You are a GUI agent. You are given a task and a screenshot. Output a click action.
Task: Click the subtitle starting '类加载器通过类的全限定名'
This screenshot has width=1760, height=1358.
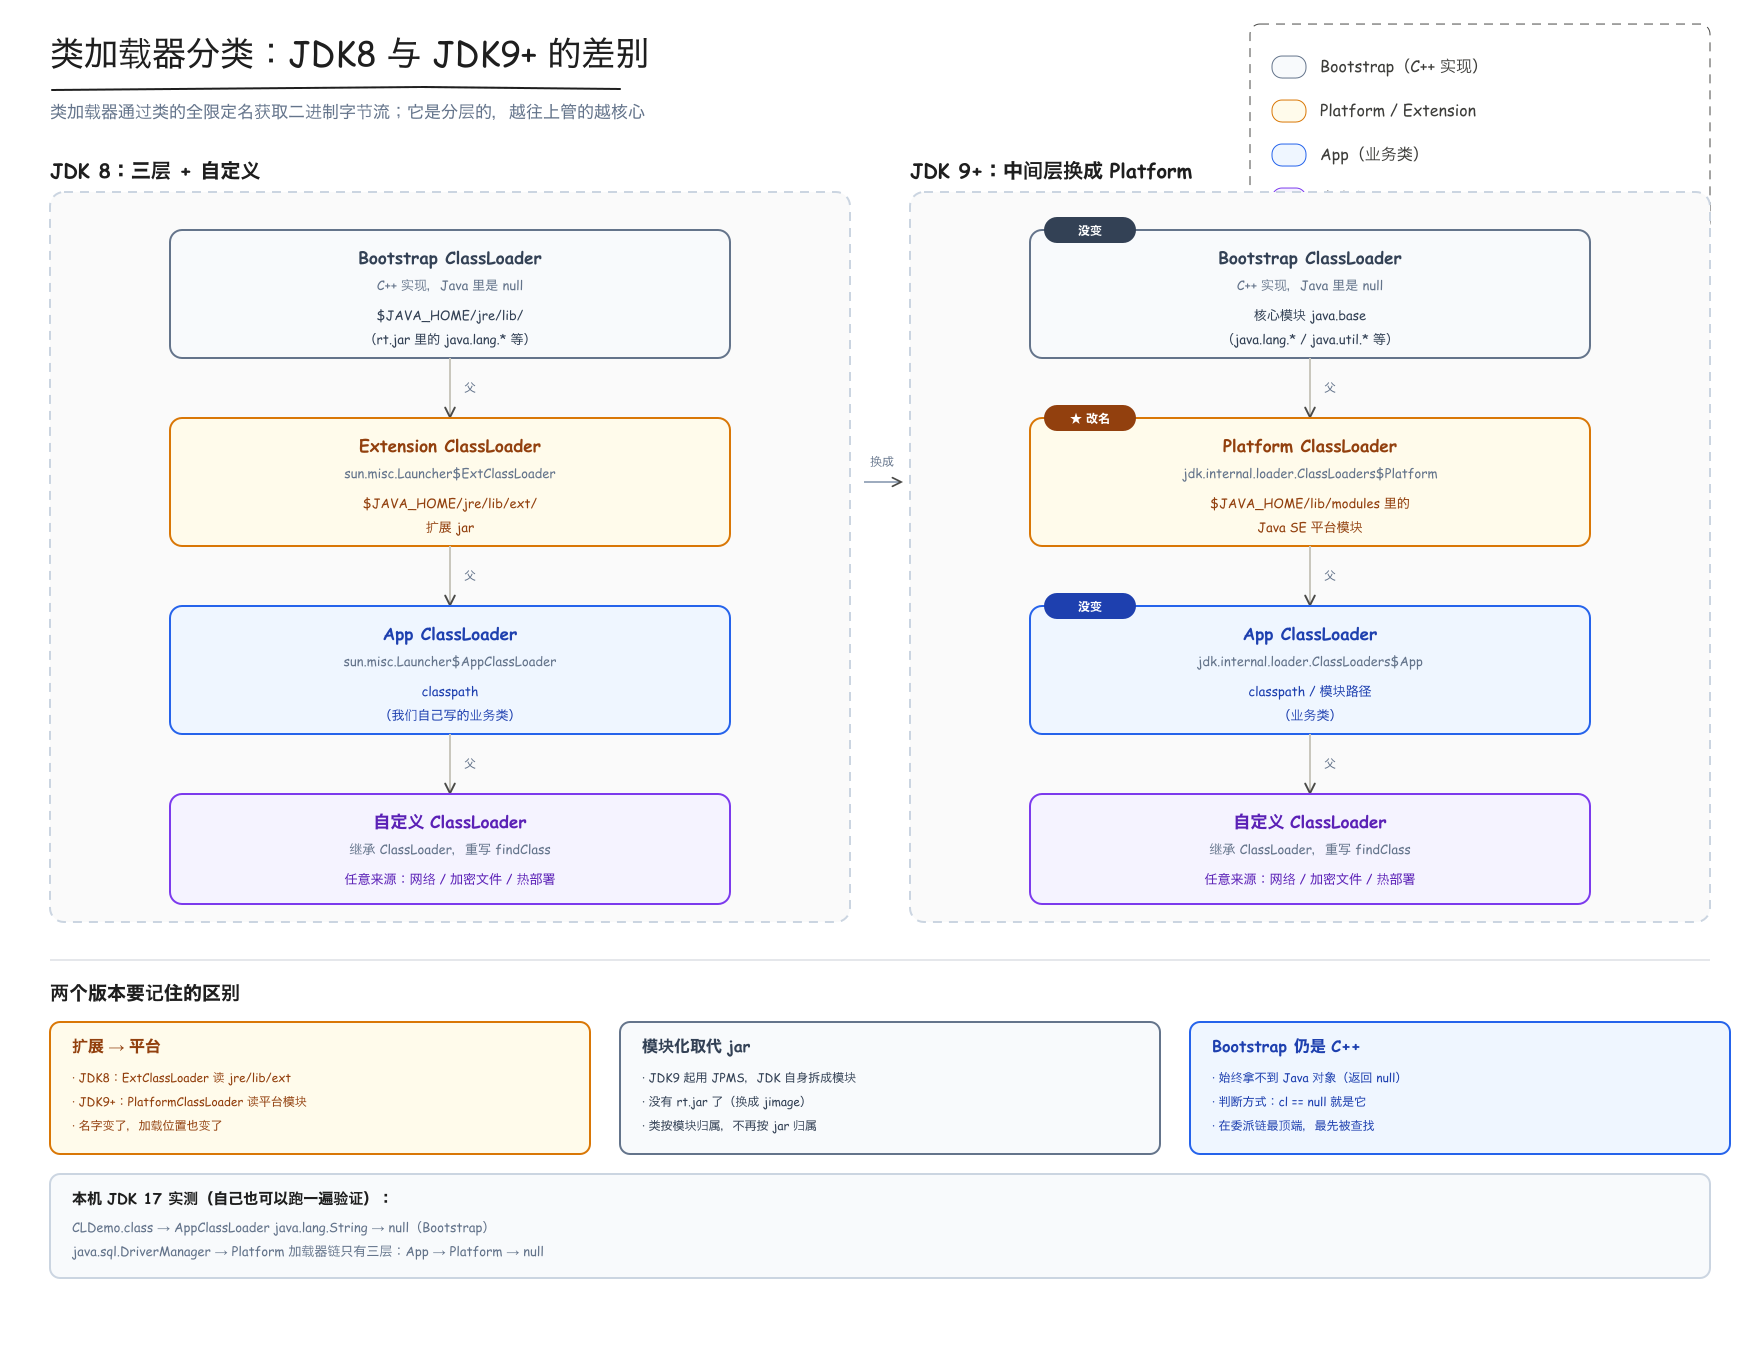pyautogui.click(x=347, y=112)
